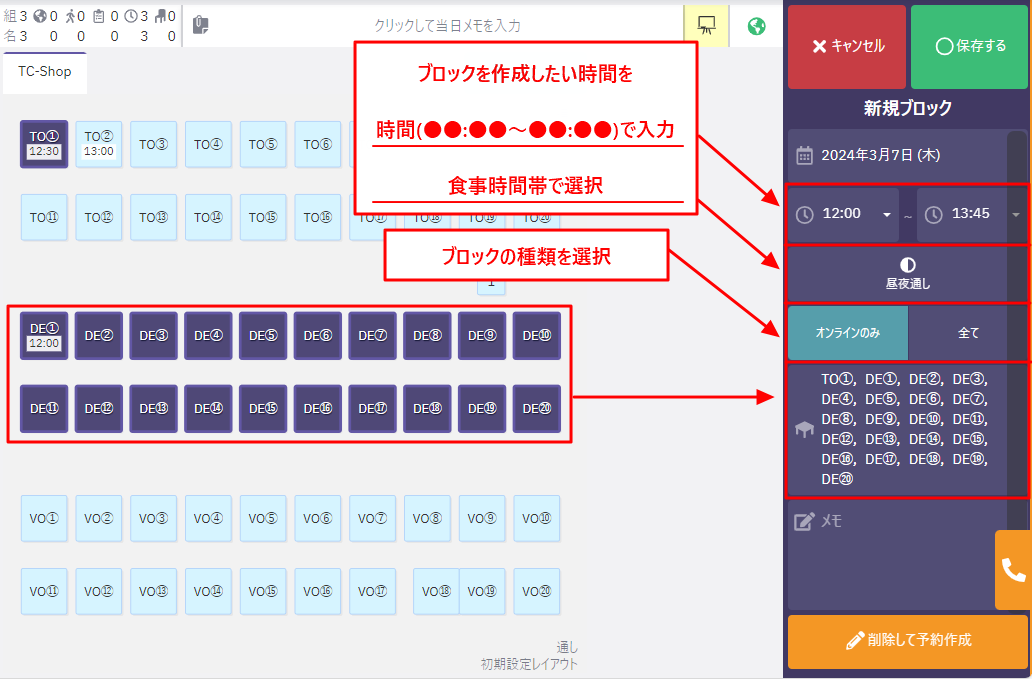The width and height of the screenshot is (1032, 679).
Task: Click the edit icon beside メモ
Action: pos(804,521)
